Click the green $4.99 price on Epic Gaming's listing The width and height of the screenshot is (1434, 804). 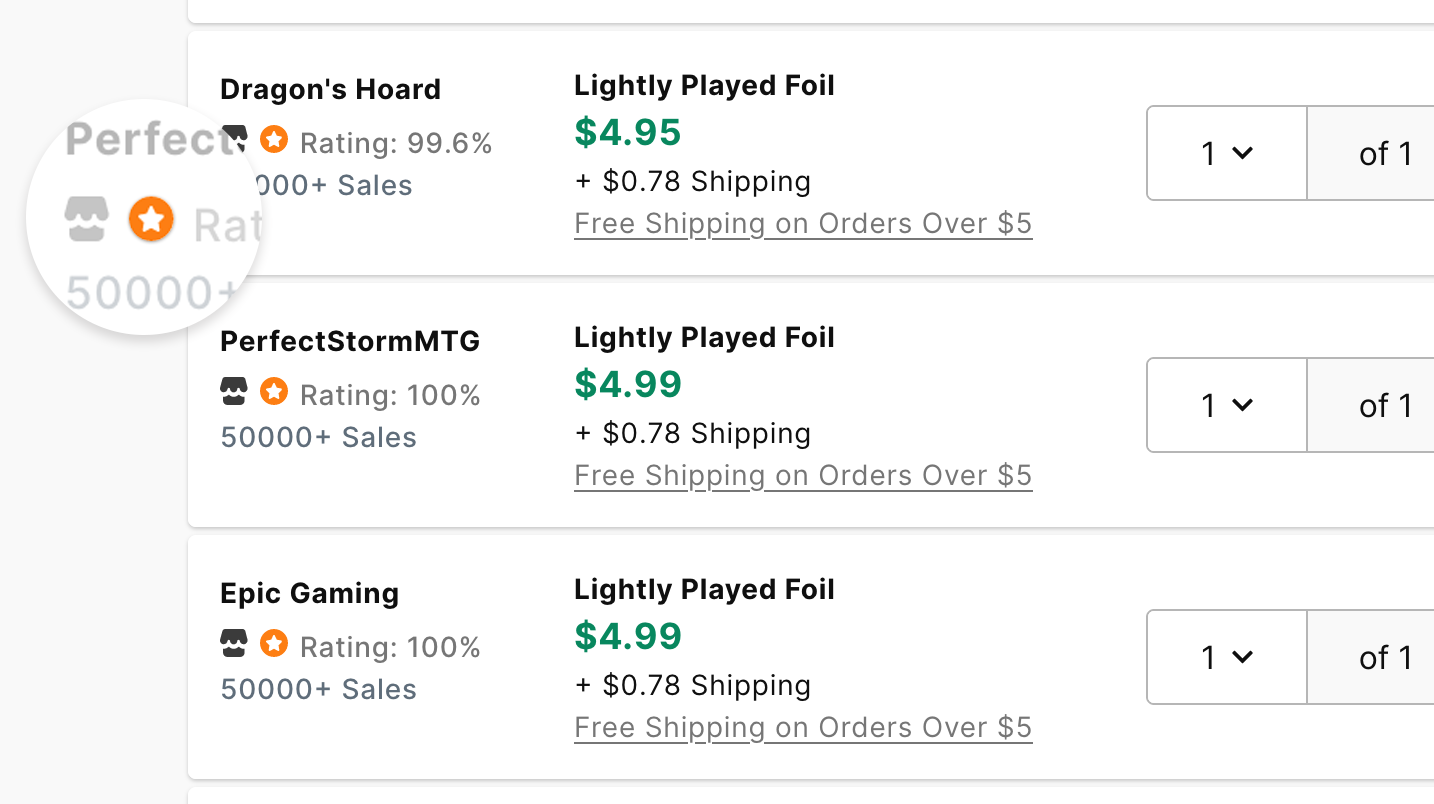(x=628, y=636)
